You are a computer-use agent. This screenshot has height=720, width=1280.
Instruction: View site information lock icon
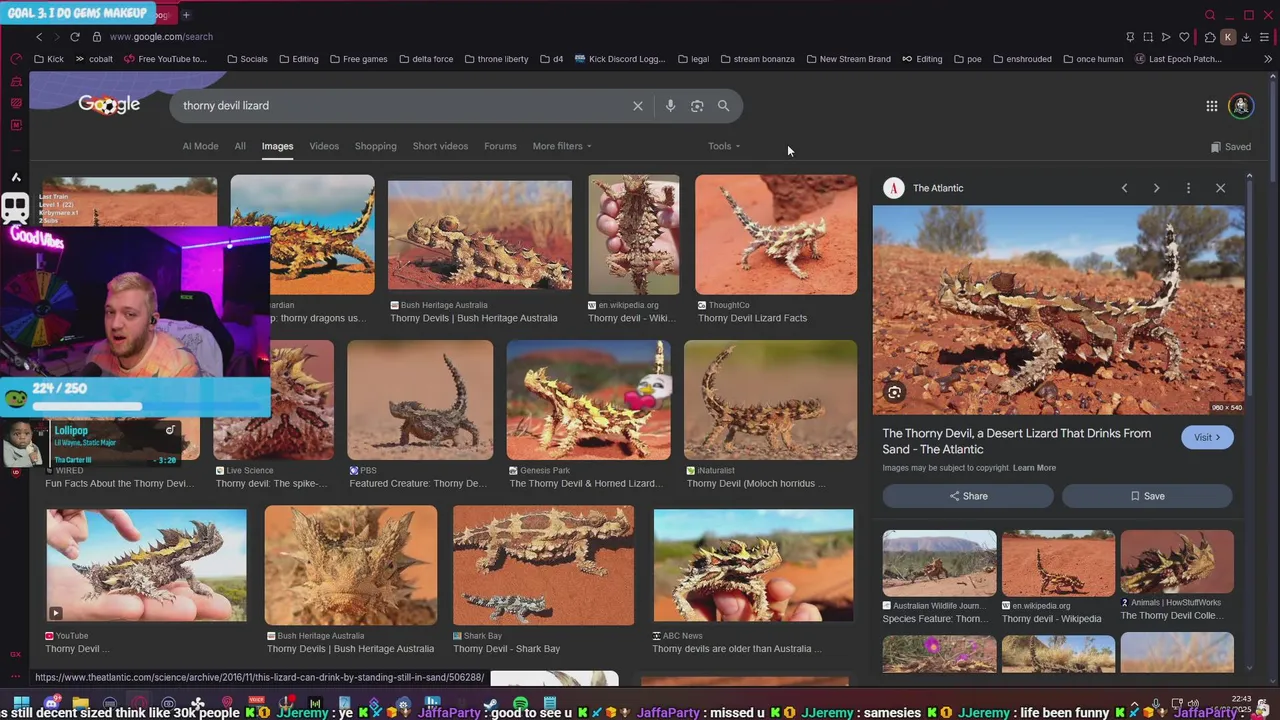[x=97, y=37]
